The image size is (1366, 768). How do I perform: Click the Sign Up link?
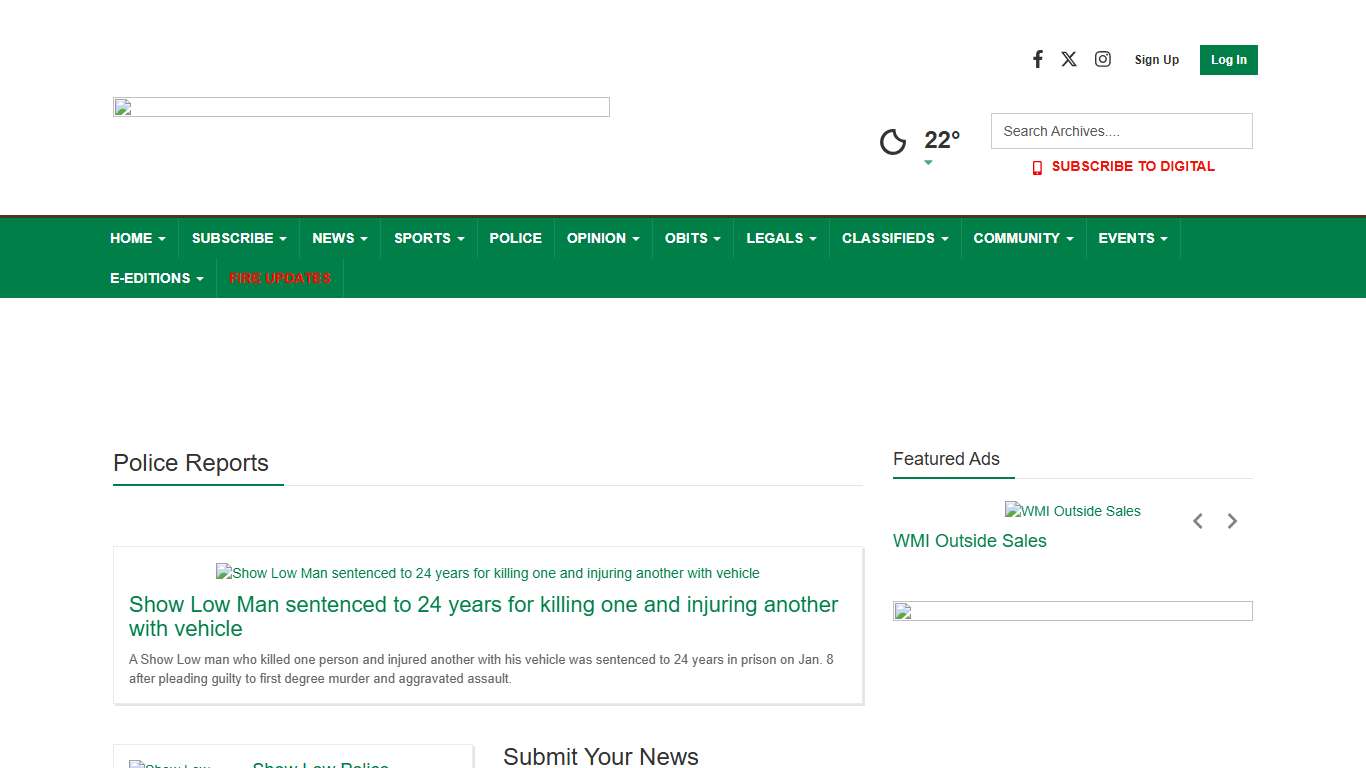pos(1156,60)
